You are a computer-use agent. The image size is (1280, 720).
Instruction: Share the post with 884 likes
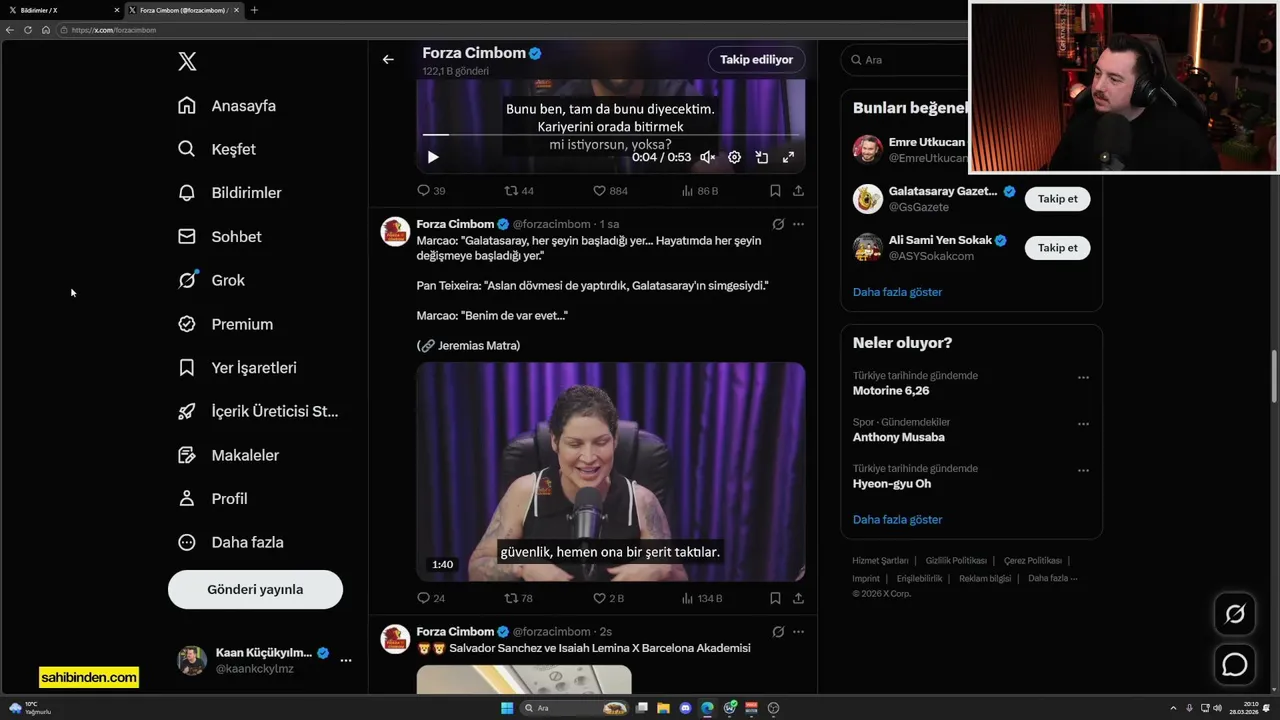click(798, 190)
